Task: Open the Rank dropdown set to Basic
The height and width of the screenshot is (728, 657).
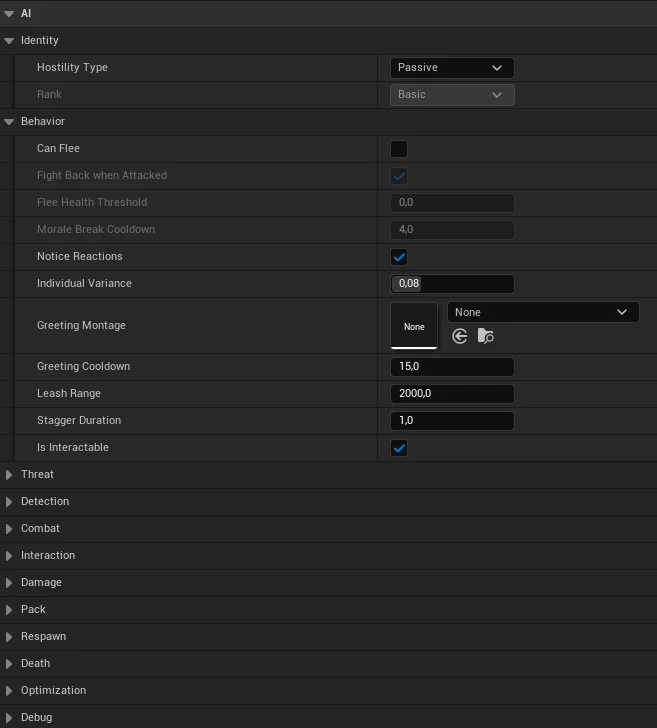Action: click(452, 95)
